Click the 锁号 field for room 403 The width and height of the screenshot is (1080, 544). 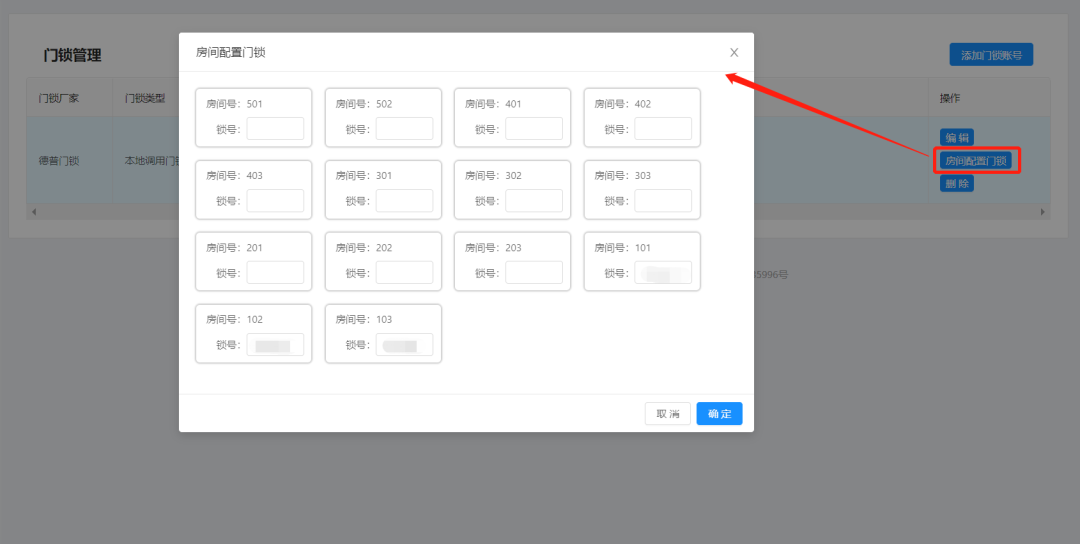275,200
